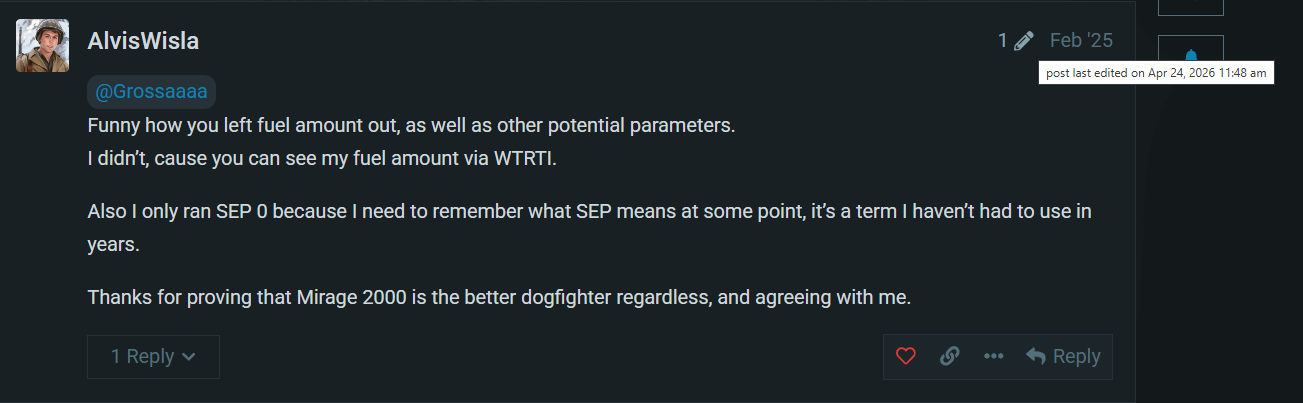This screenshot has width=1303, height=403.
Task: Open the @Grossaaaa mention
Action: tap(151, 92)
